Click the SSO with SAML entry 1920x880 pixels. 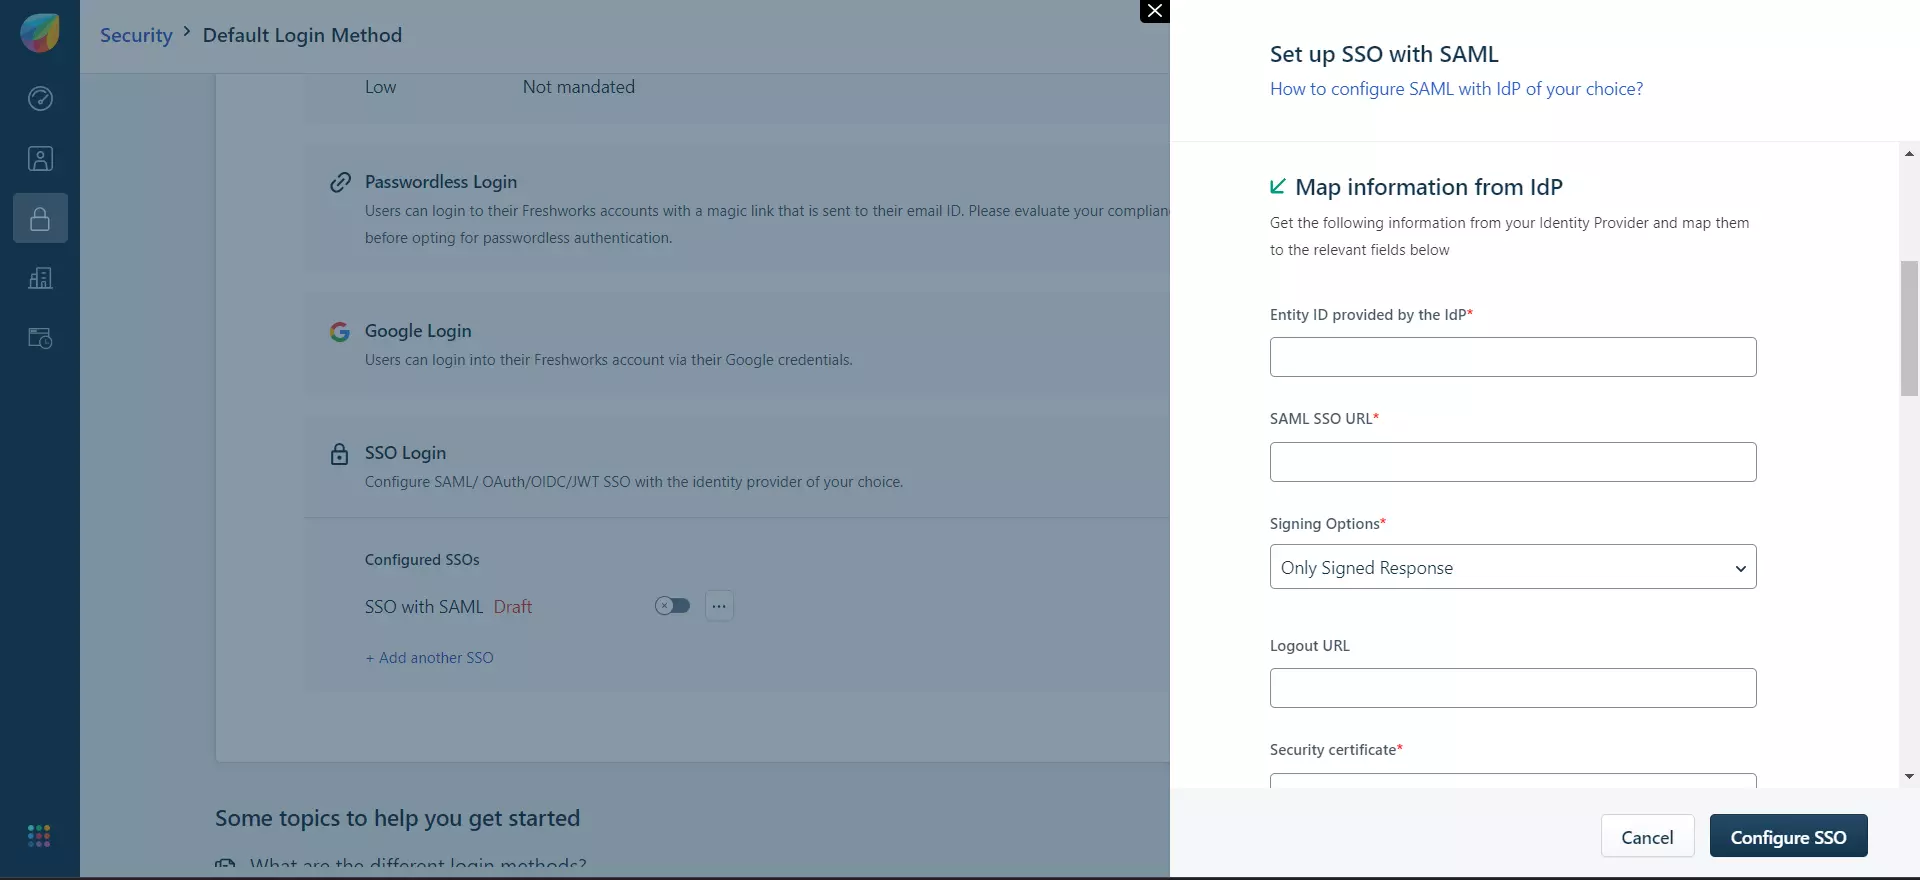pos(424,607)
